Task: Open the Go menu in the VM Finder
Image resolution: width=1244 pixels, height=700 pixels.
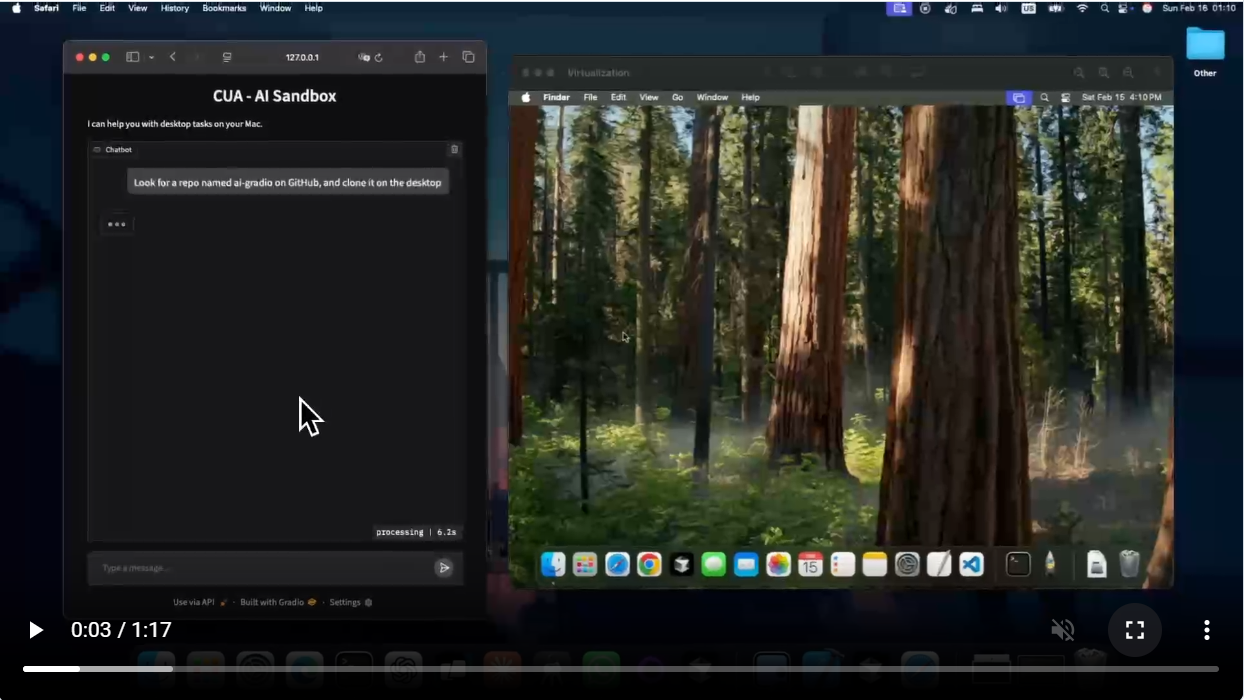Action: [x=677, y=97]
